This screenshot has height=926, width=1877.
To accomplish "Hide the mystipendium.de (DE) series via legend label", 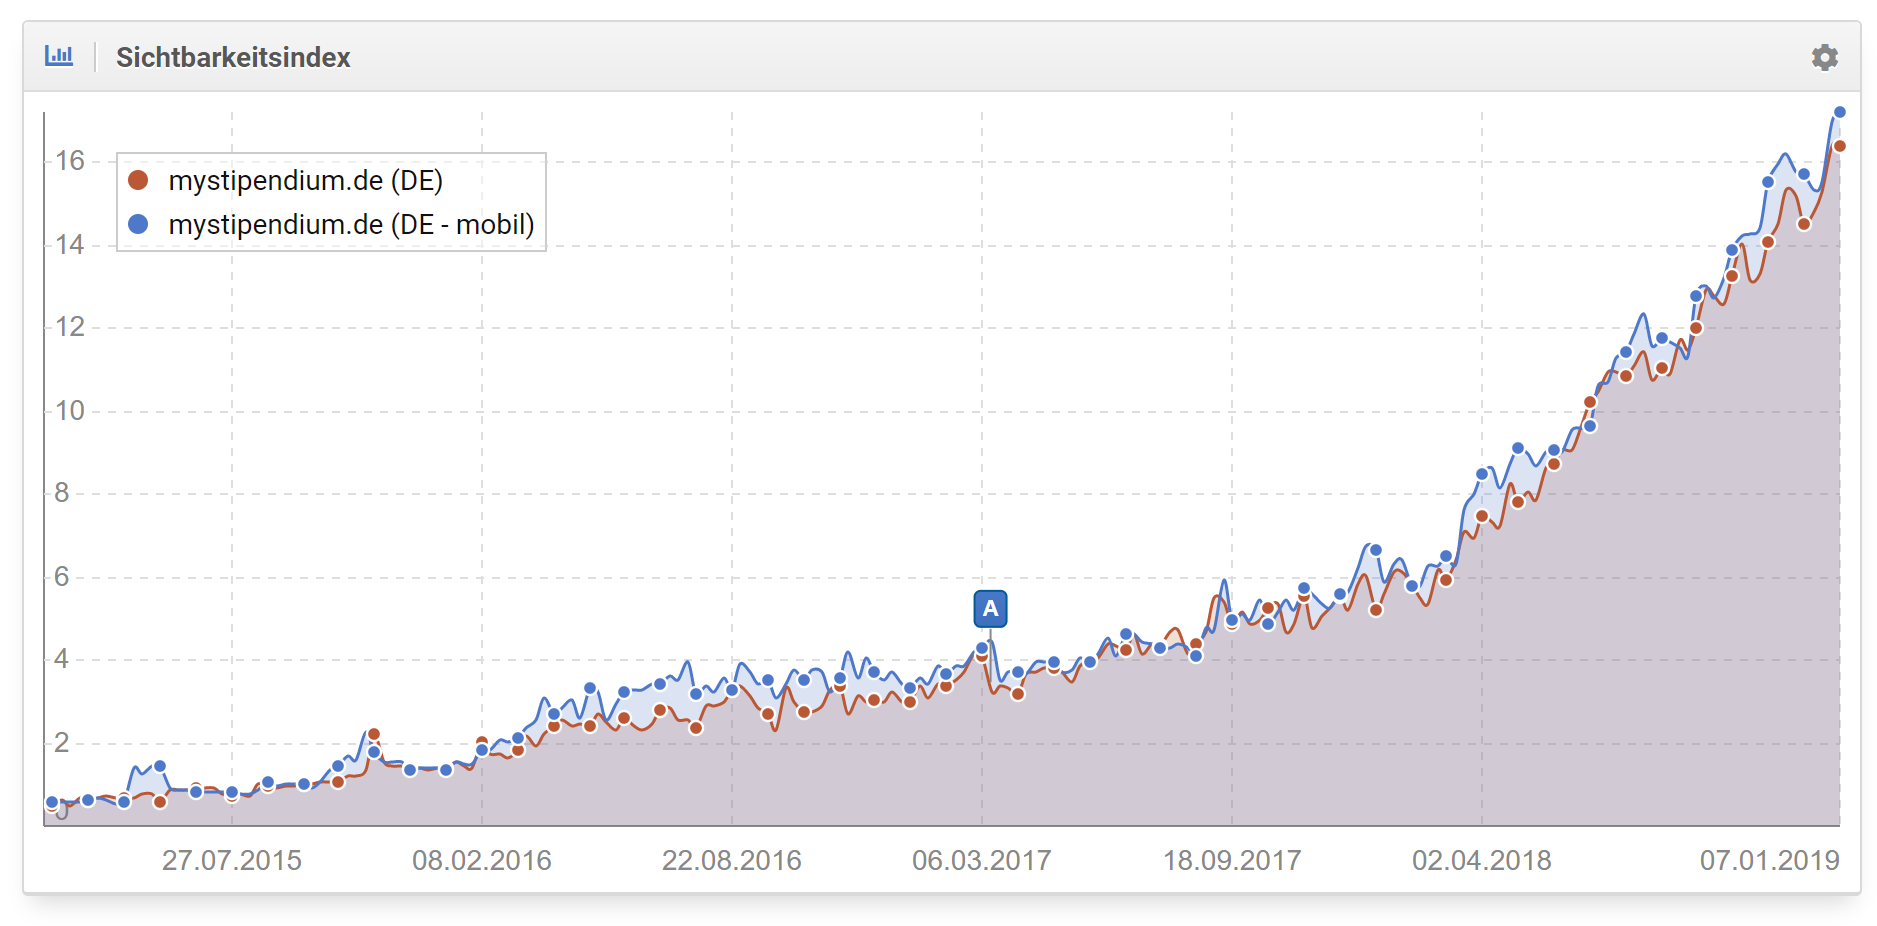I will [x=305, y=180].
